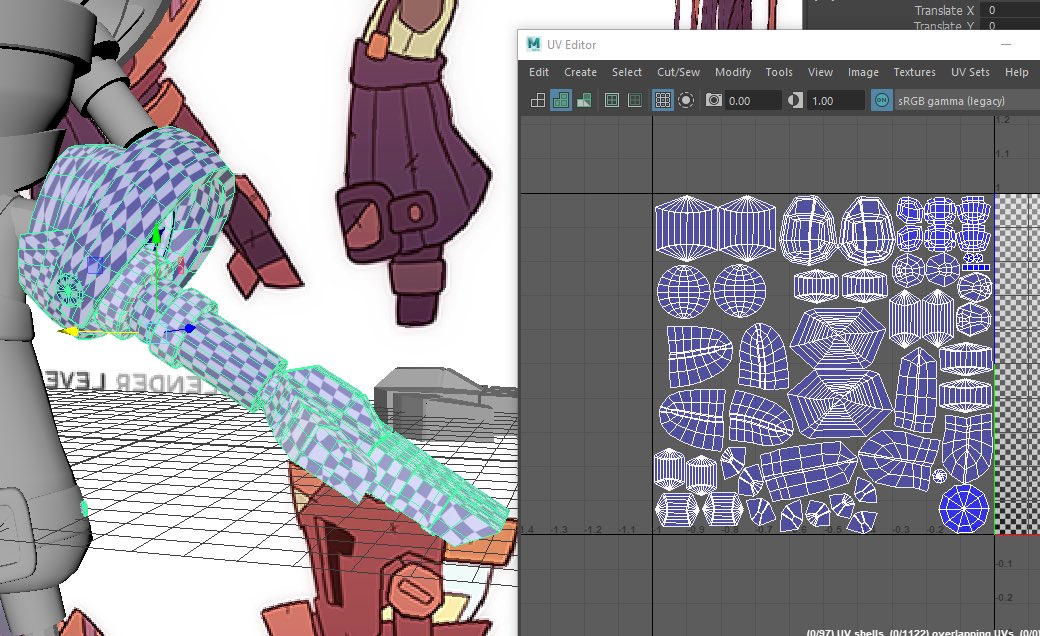The image size is (1040, 636).
Task: Click the texture borders display icon
Action: 612,101
